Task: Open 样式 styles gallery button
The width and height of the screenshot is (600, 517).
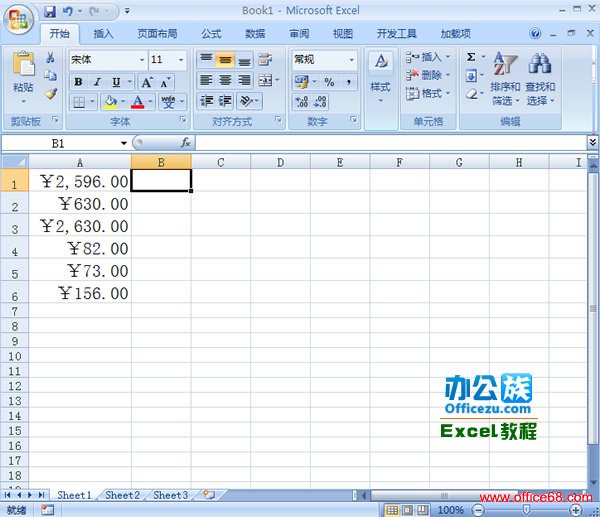Action: coord(381,78)
